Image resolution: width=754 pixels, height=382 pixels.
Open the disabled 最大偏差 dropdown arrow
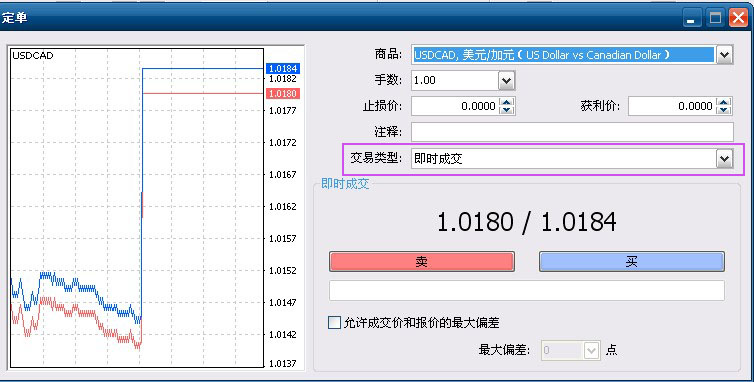(x=591, y=350)
